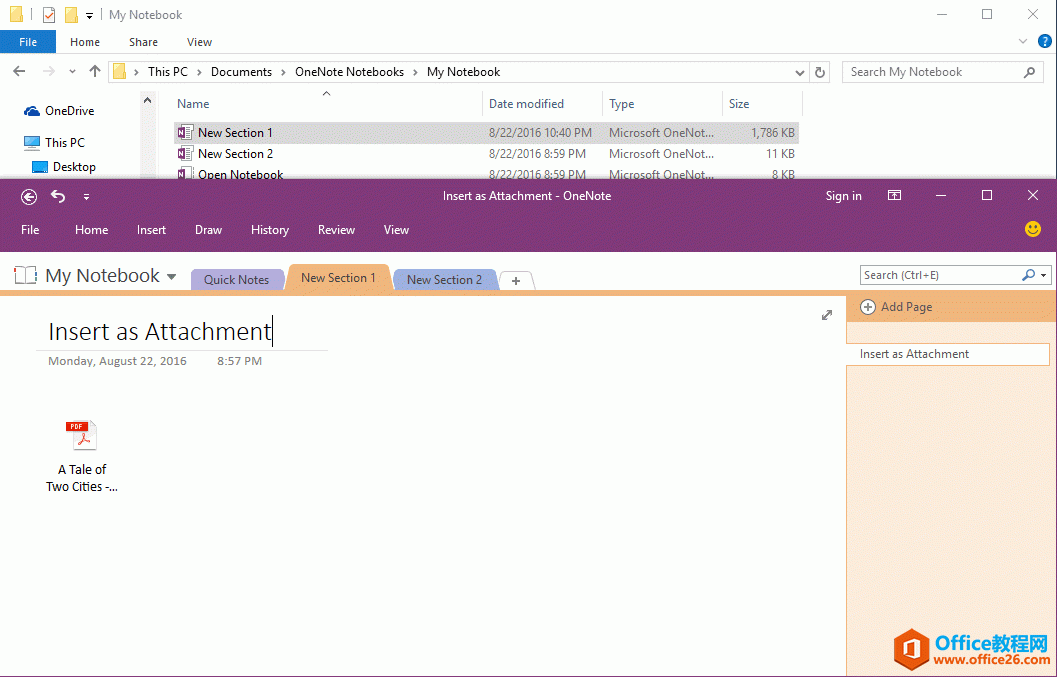The width and height of the screenshot is (1057, 677).
Task: Open the Insert ribbon tab in OneNote
Action: 151,229
